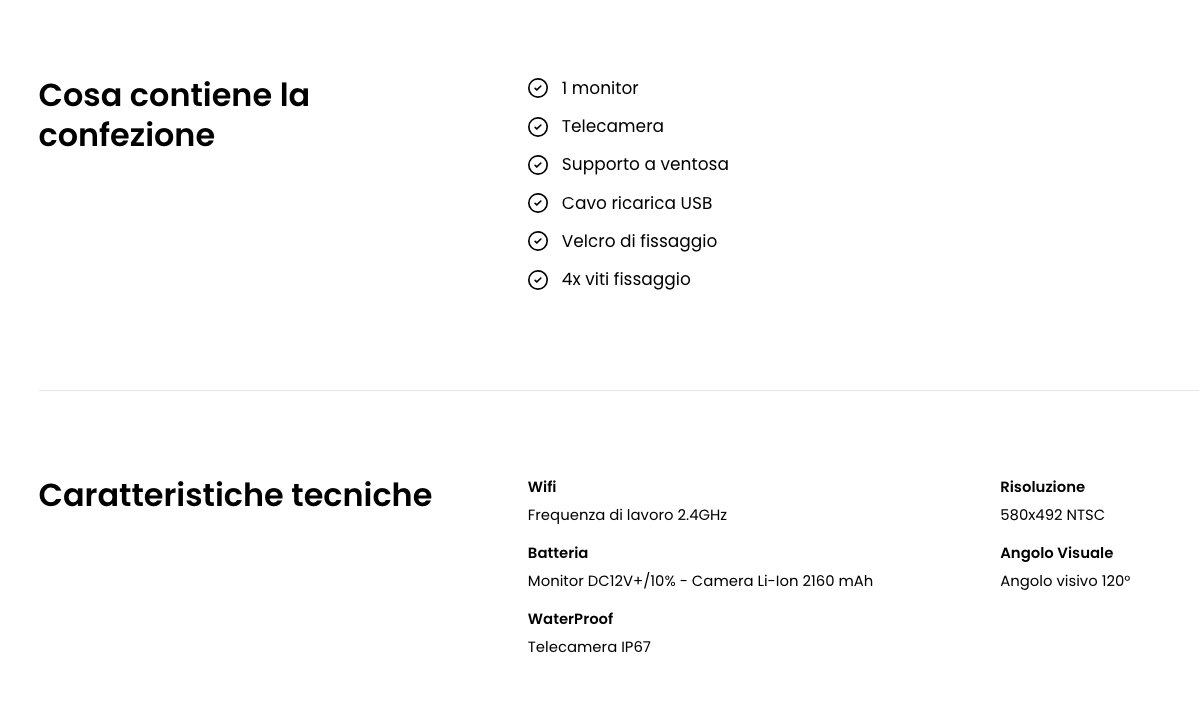Click the check icon beside 1 monitor

click(538, 88)
